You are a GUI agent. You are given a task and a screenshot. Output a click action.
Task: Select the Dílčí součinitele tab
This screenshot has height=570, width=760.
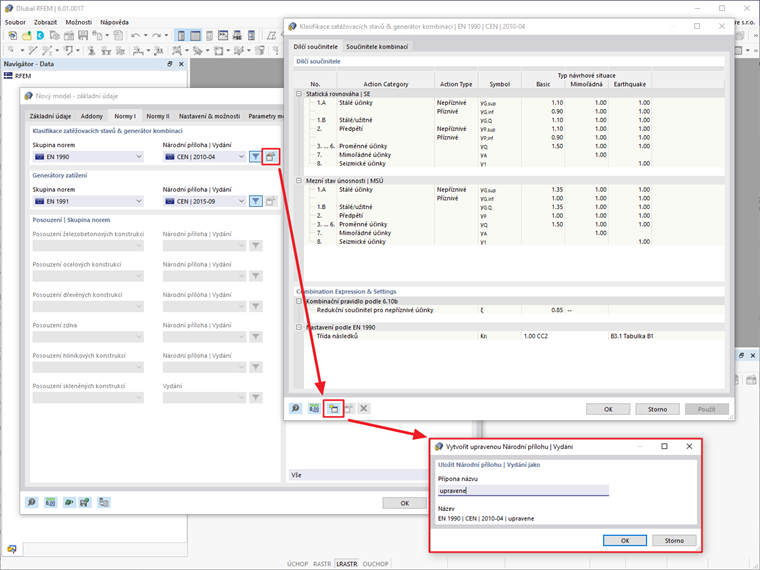[x=316, y=47]
